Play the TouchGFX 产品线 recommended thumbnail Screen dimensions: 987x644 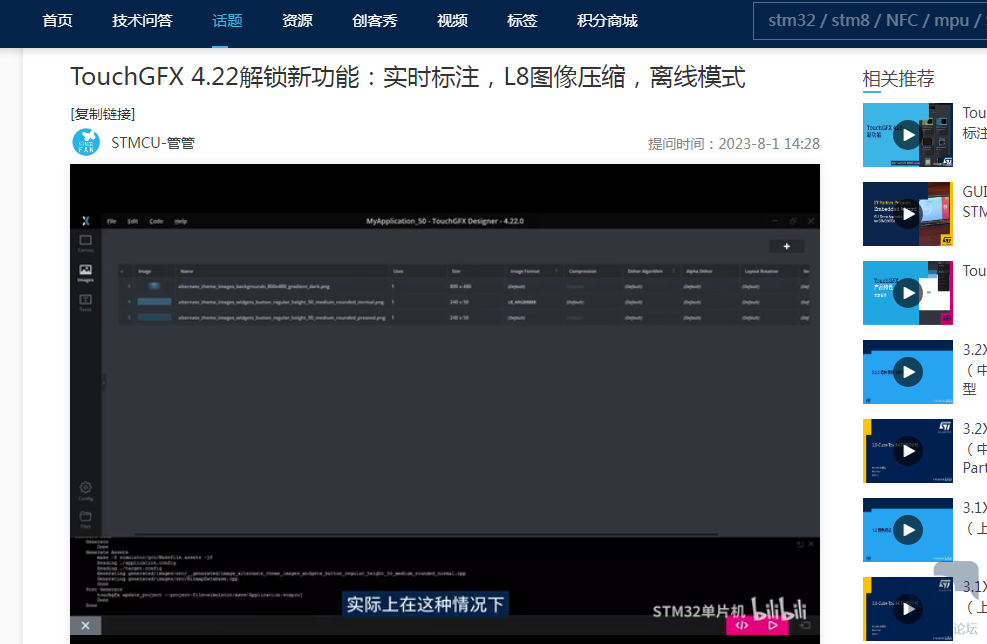tap(908, 293)
